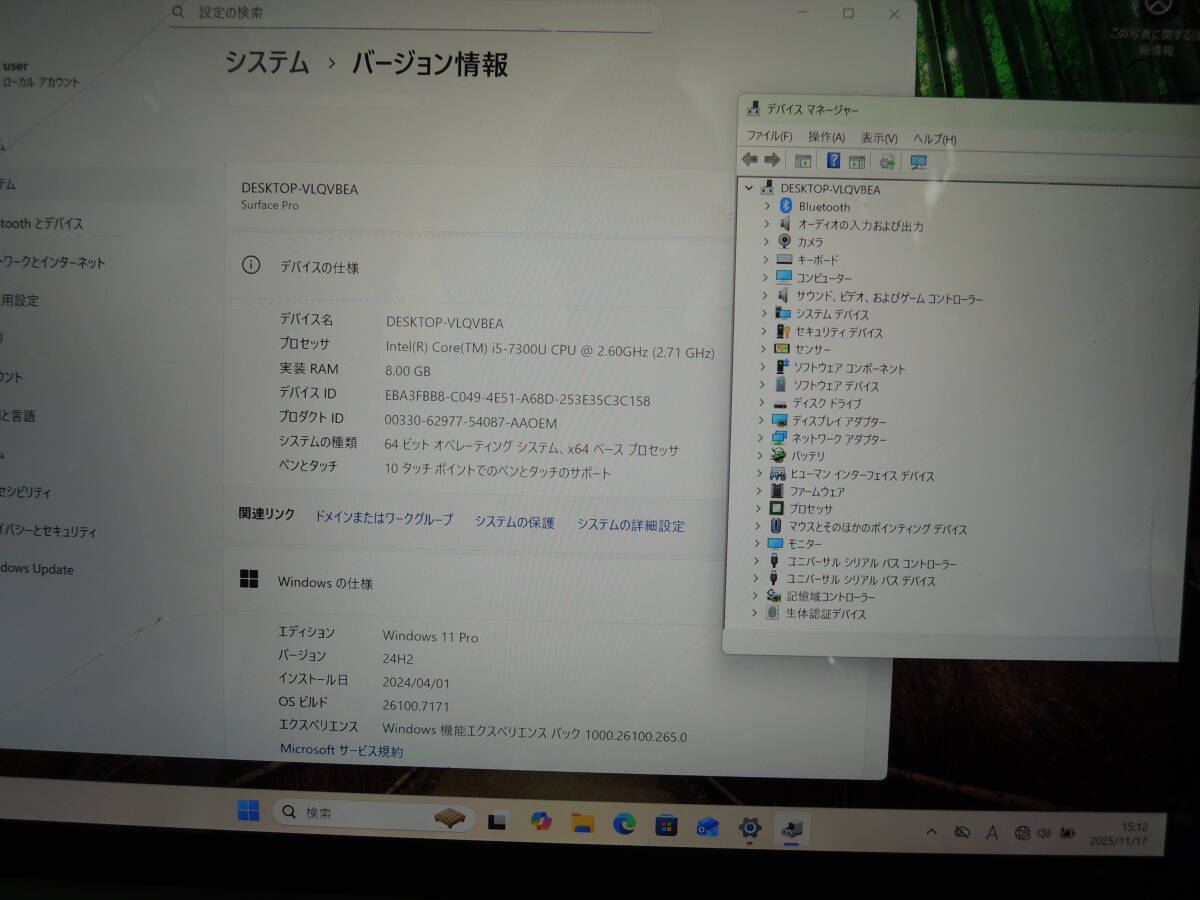Expand the カメラ category chevron

point(767,241)
